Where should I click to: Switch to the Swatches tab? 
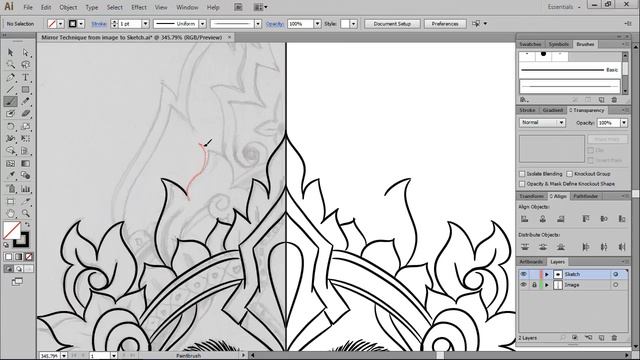pyautogui.click(x=530, y=44)
